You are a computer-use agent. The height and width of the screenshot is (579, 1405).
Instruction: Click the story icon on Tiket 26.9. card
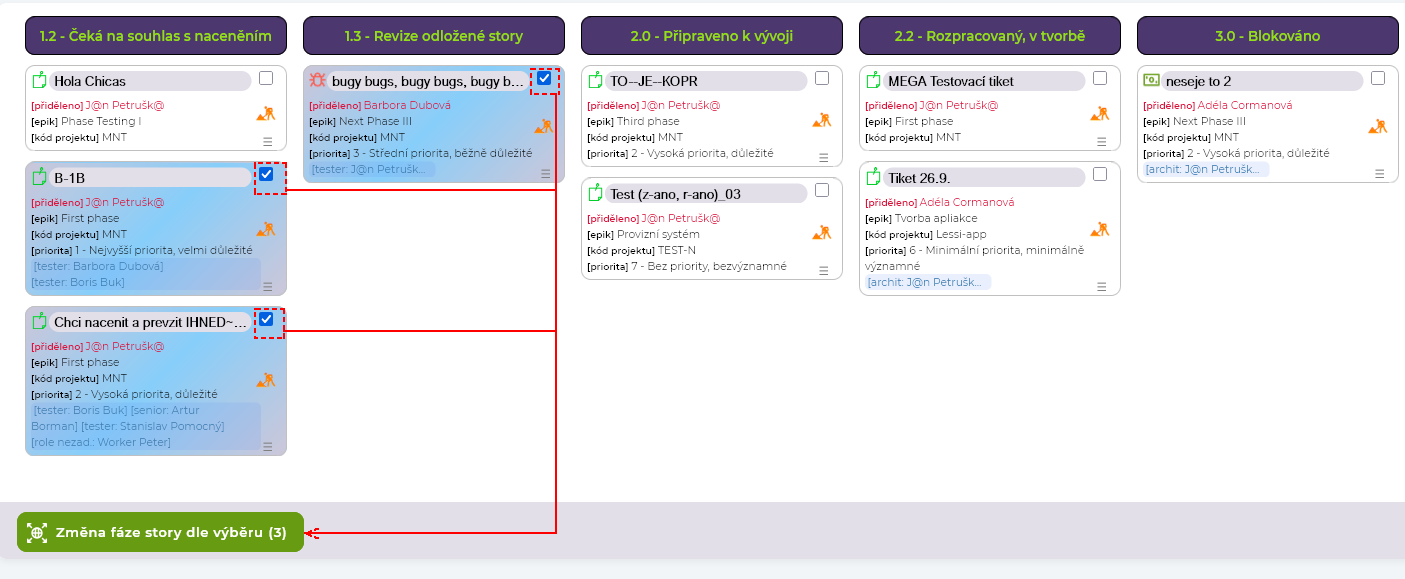click(874, 178)
